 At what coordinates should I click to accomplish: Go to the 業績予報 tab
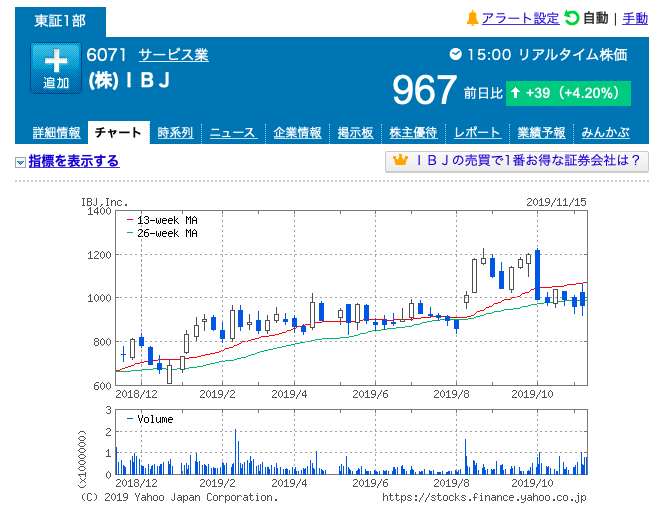point(541,133)
